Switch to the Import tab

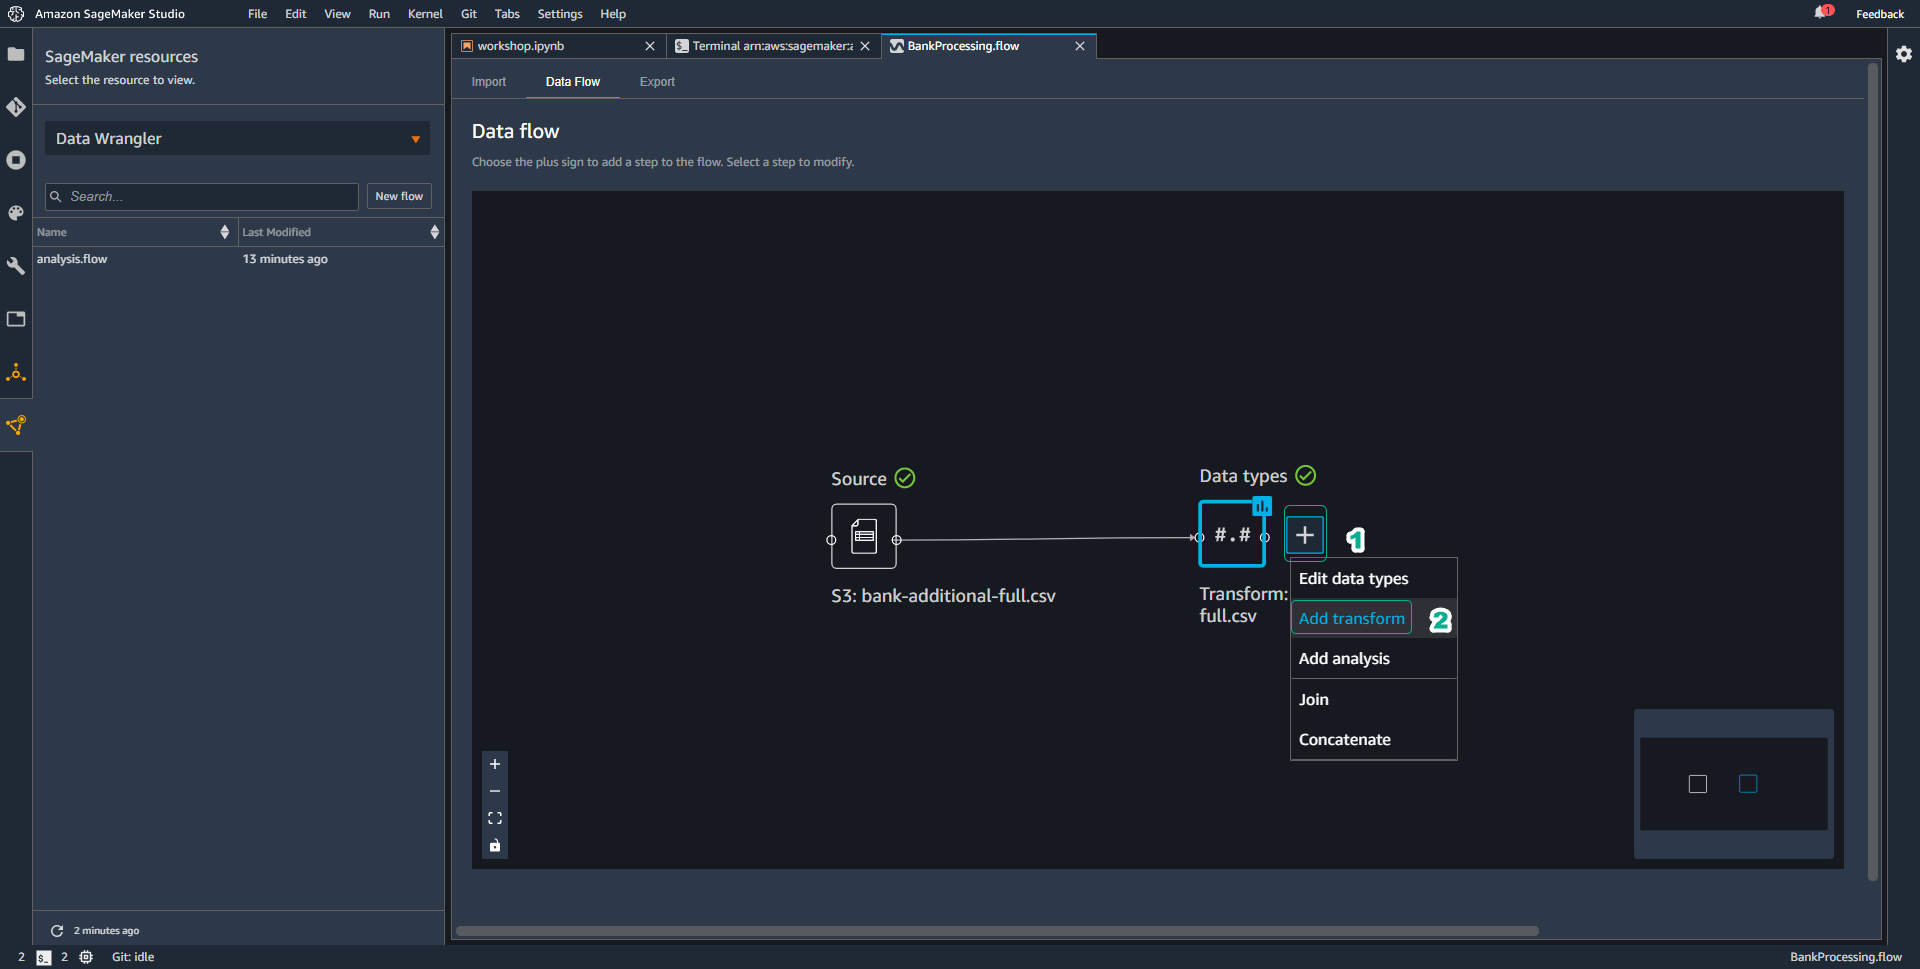(489, 82)
